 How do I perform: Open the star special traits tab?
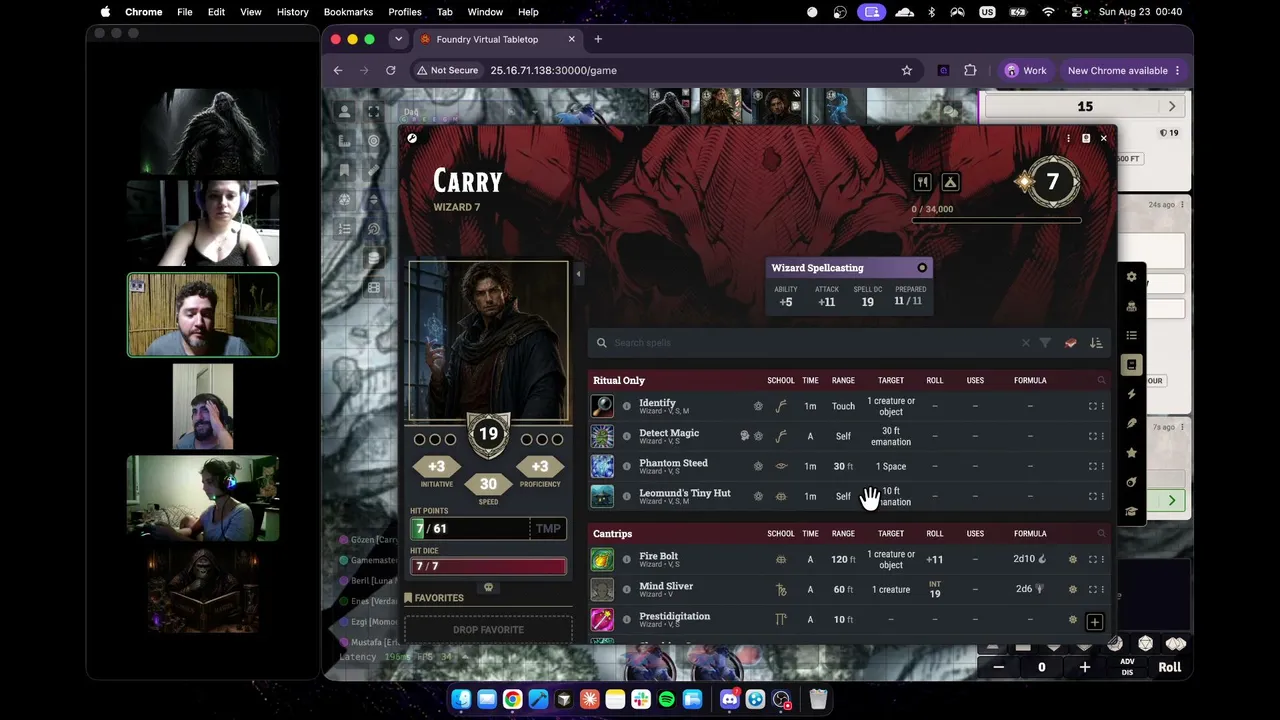point(1131,453)
